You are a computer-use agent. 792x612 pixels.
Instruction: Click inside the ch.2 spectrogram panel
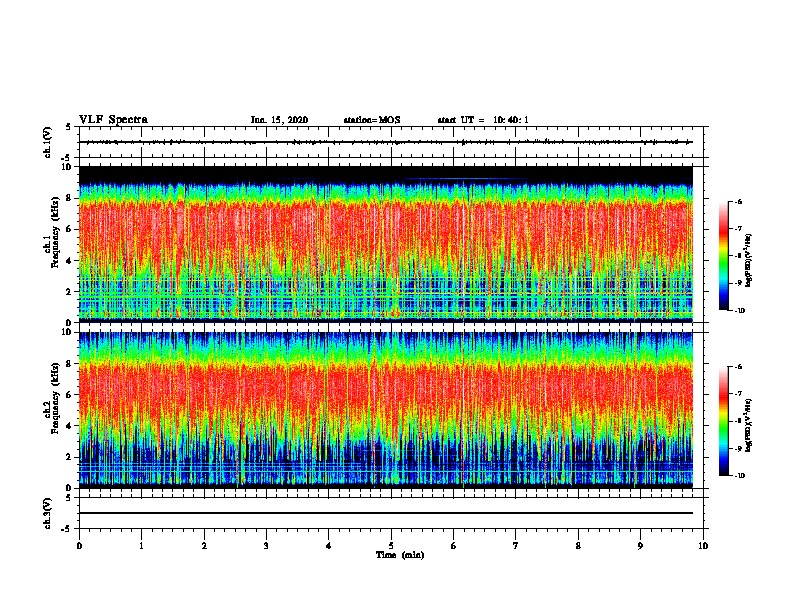coord(386,410)
